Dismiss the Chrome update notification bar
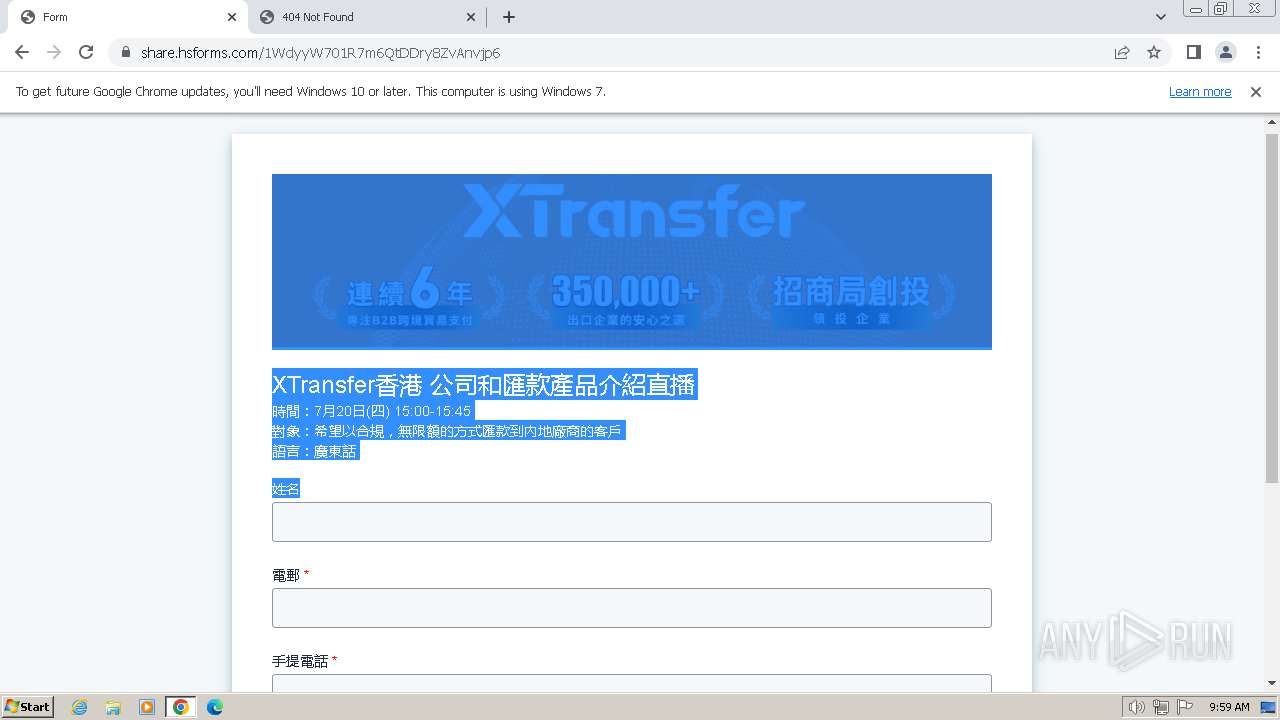Screen dimensions: 1280x720 click(x=1256, y=92)
